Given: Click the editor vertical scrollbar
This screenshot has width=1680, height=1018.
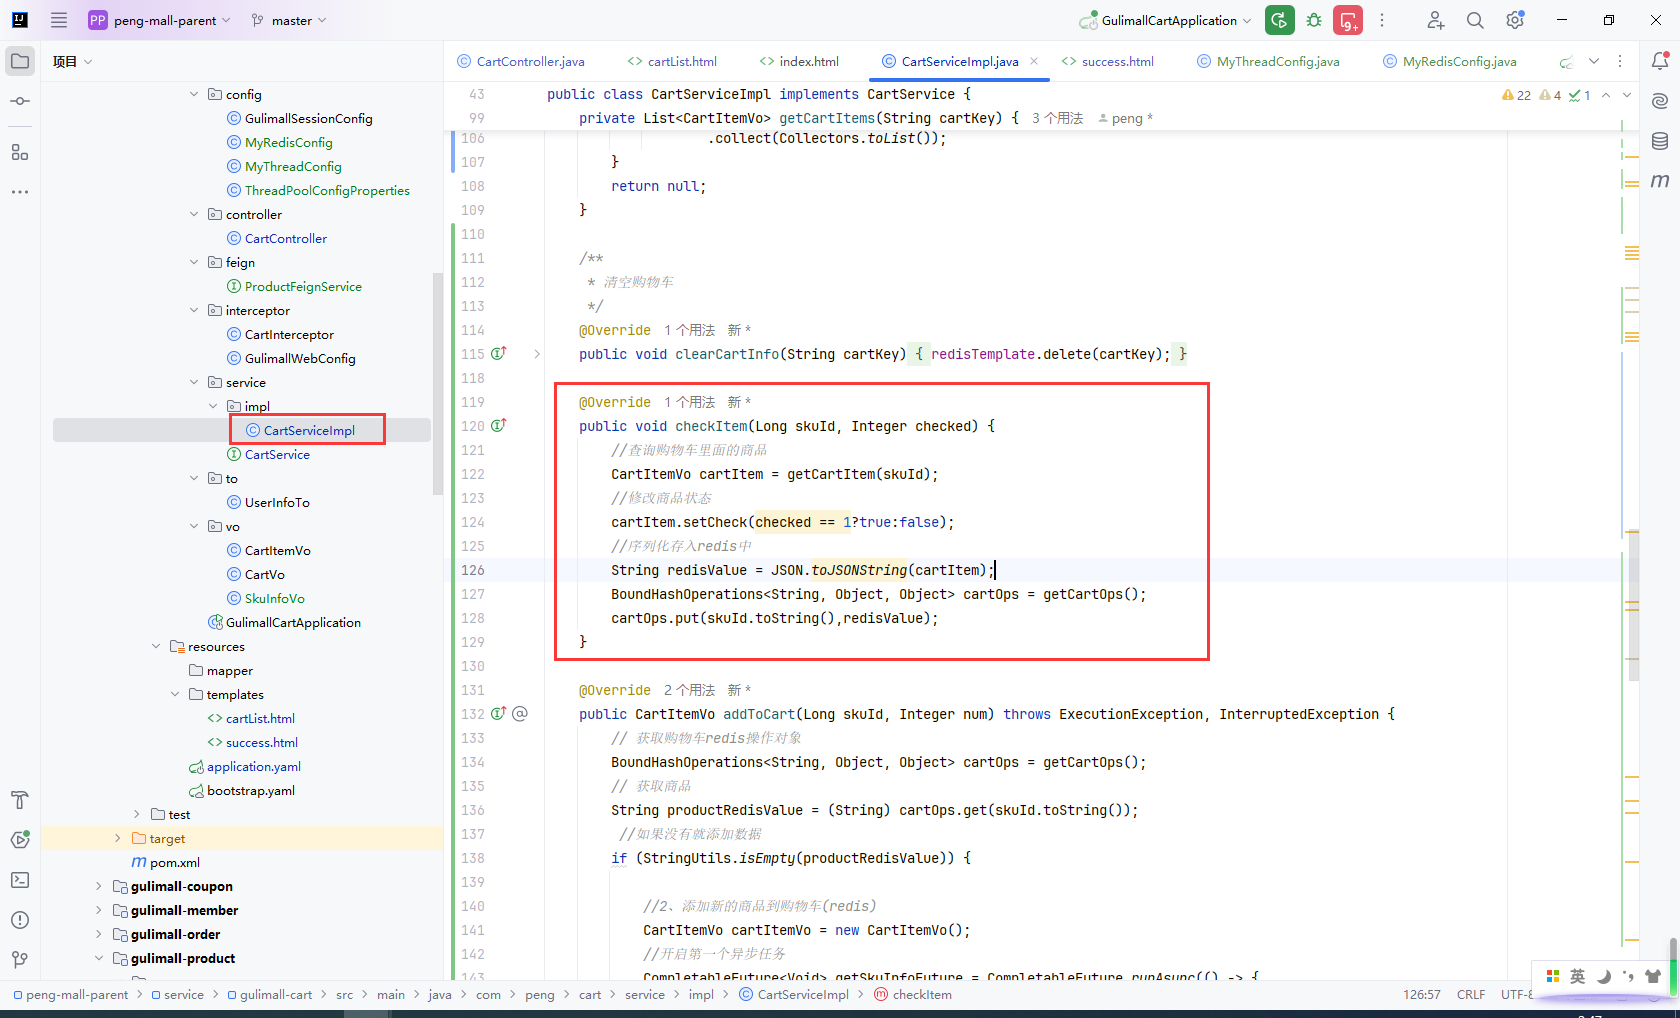Looking at the screenshot, I should point(1633,605).
